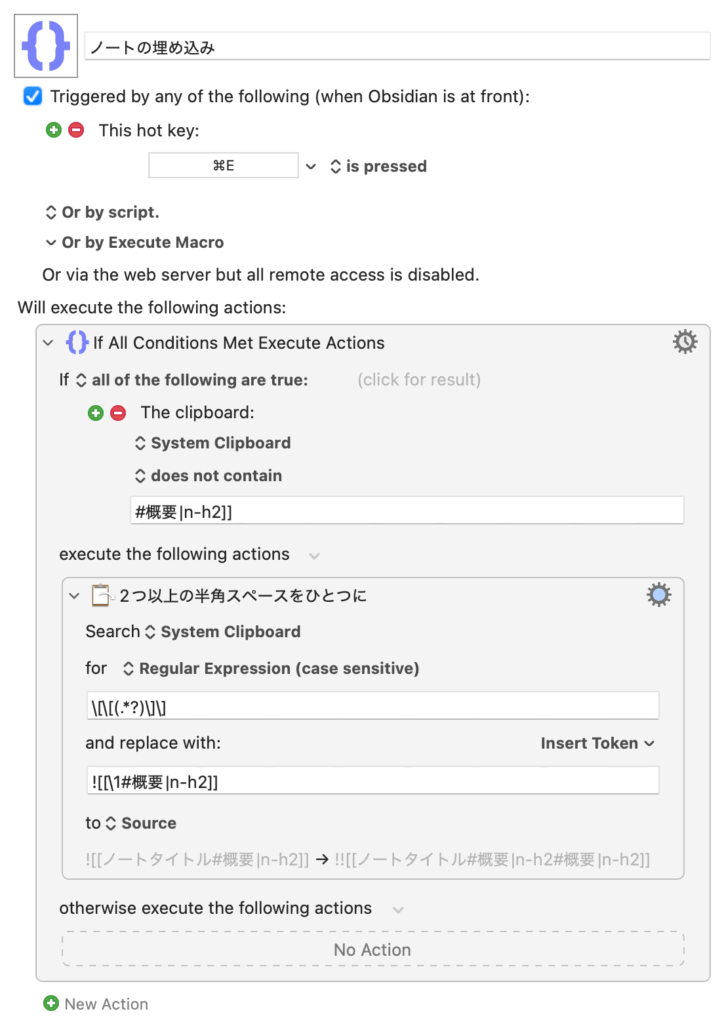Open gear menu of search-replace action
This screenshot has height=1024, width=724.
659,595
